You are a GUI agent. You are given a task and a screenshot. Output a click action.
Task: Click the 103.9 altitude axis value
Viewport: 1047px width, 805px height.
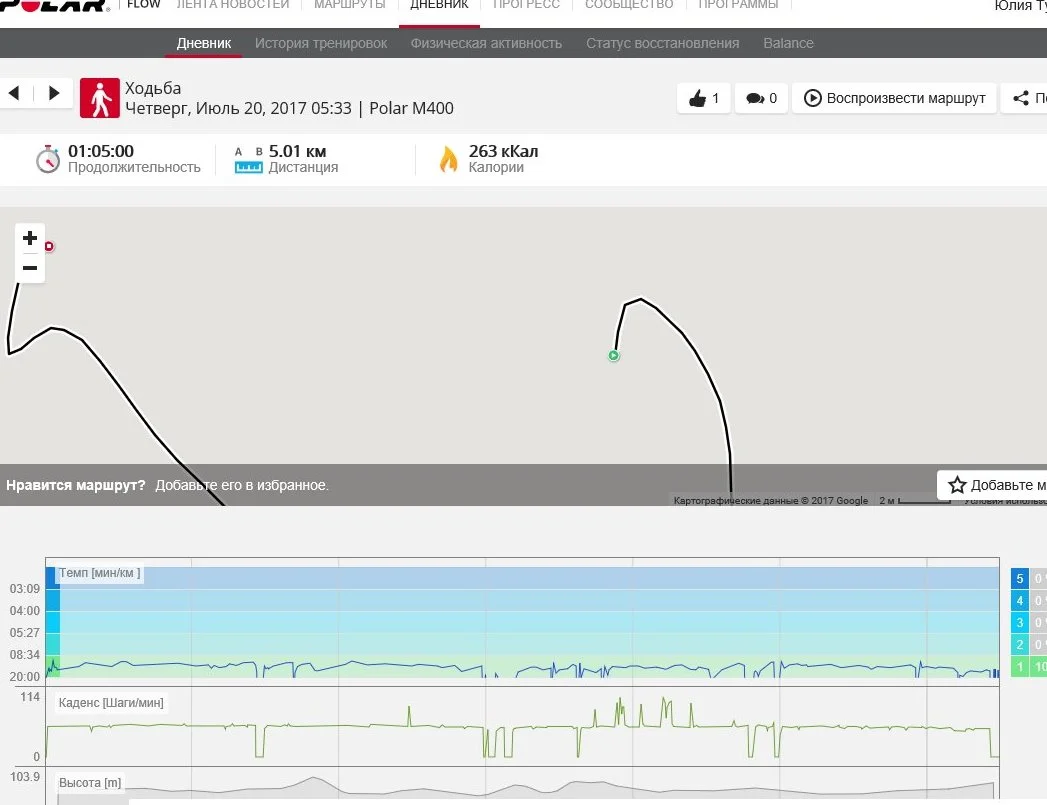tap(25, 777)
